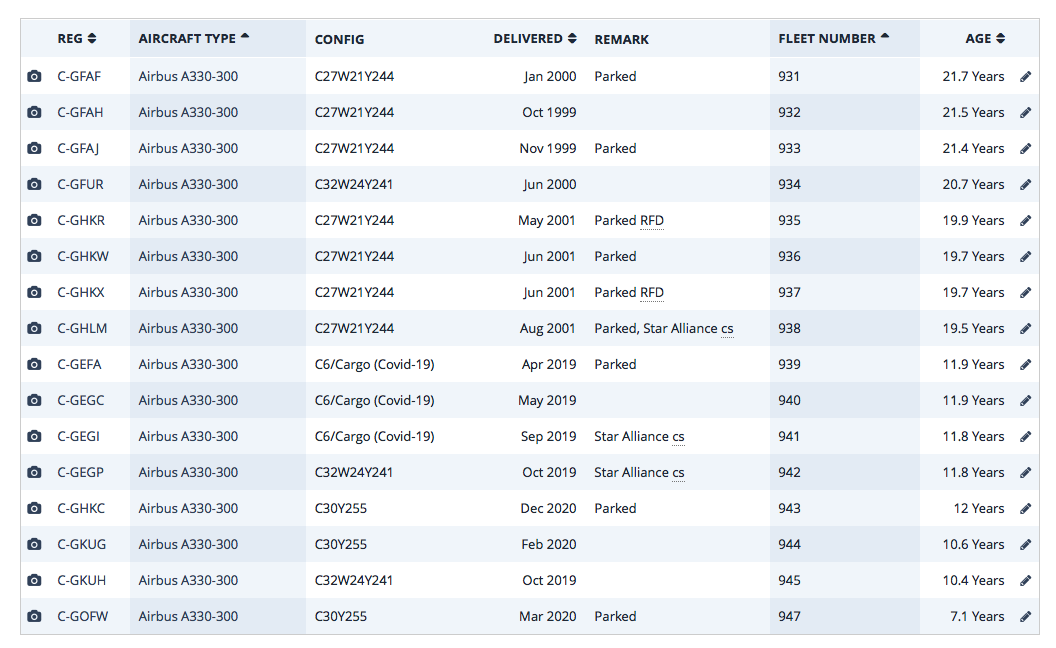This screenshot has height=648, width=1056.
Task: Edit the C-GFAH row with pencil icon
Action: [x=1025, y=113]
